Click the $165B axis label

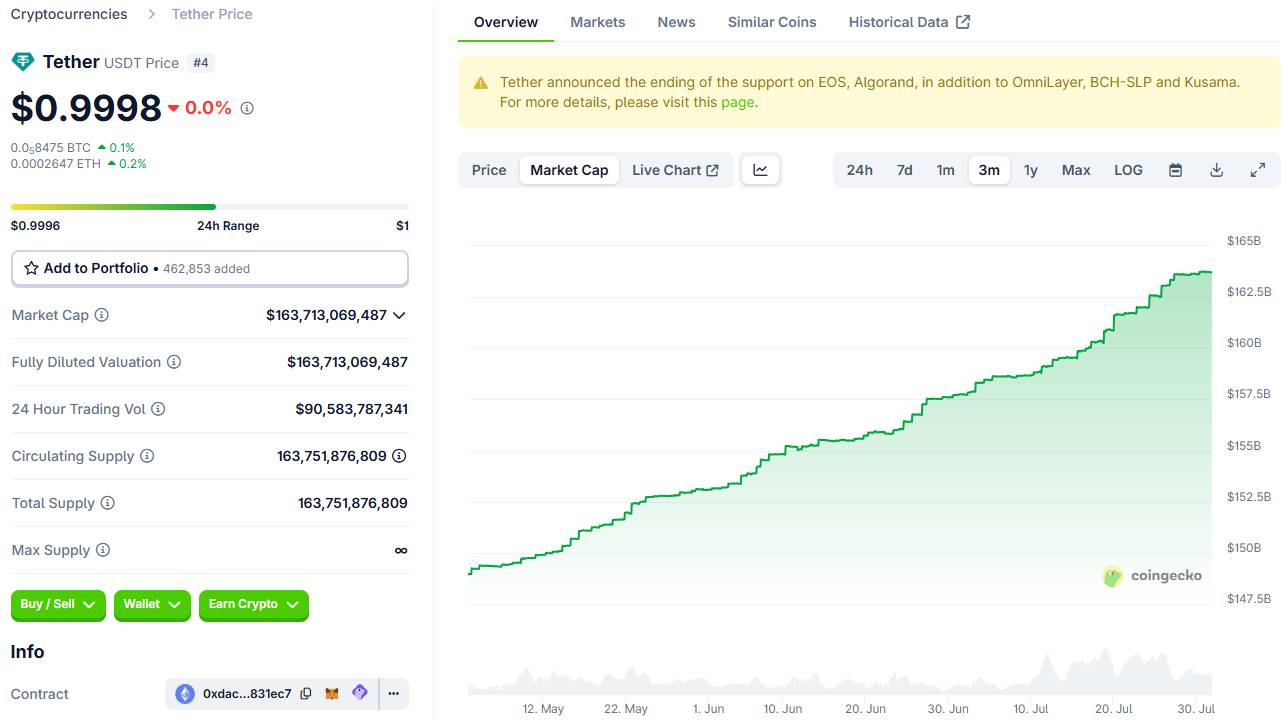[x=1244, y=241]
